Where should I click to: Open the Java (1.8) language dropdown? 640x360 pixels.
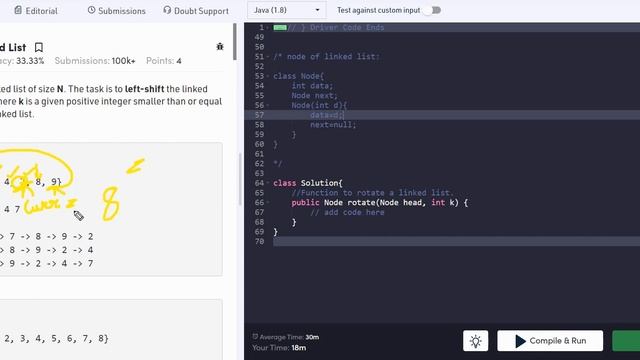[287, 10]
